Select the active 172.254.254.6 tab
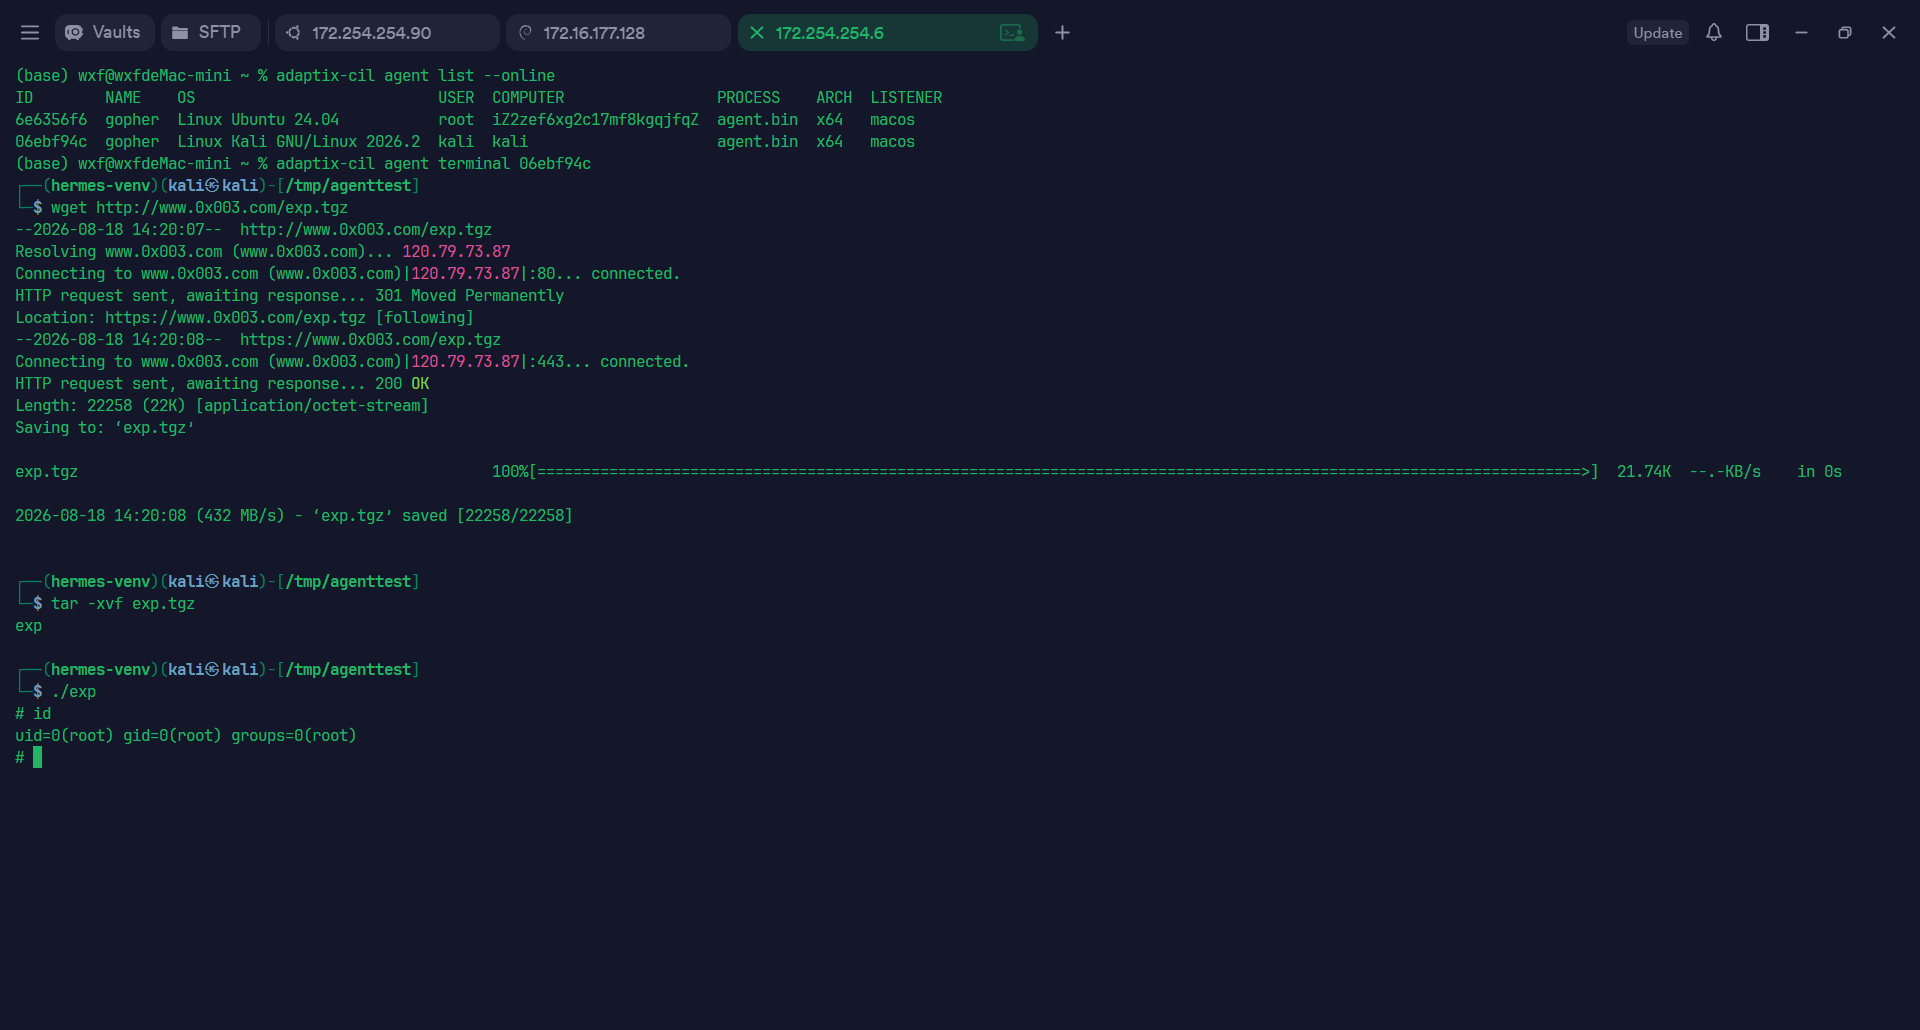This screenshot has height=1030, width=1920. click(x=887, y=33)
